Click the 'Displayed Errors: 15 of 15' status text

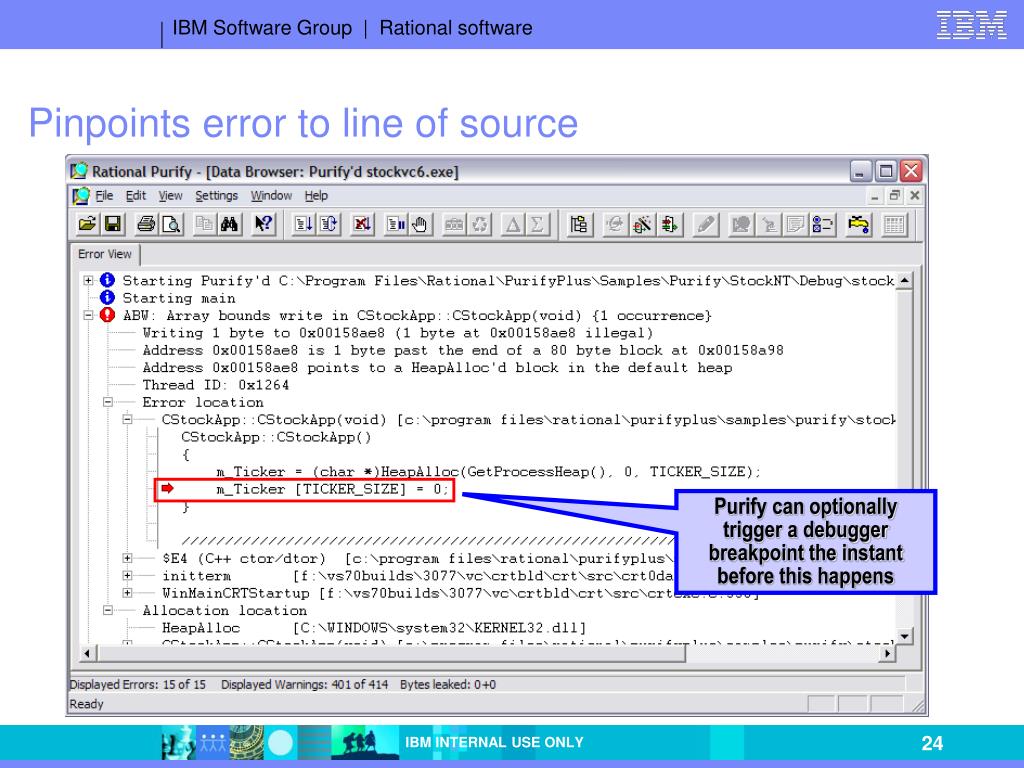[138, 684]
